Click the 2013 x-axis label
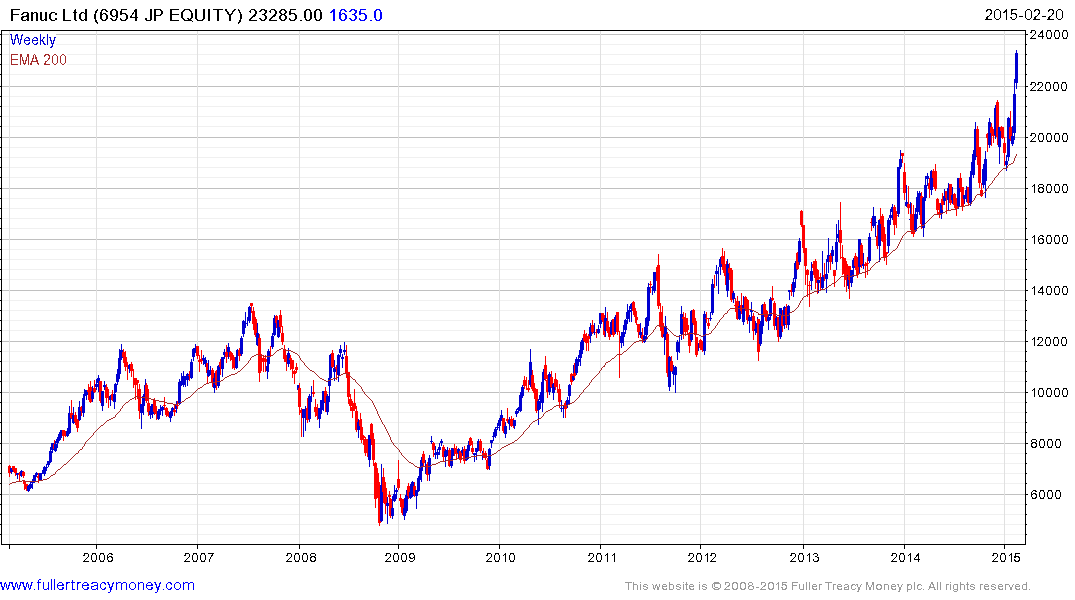Image resolution: width=1075 pixels, height=600 pixels. tap(804, 557)
